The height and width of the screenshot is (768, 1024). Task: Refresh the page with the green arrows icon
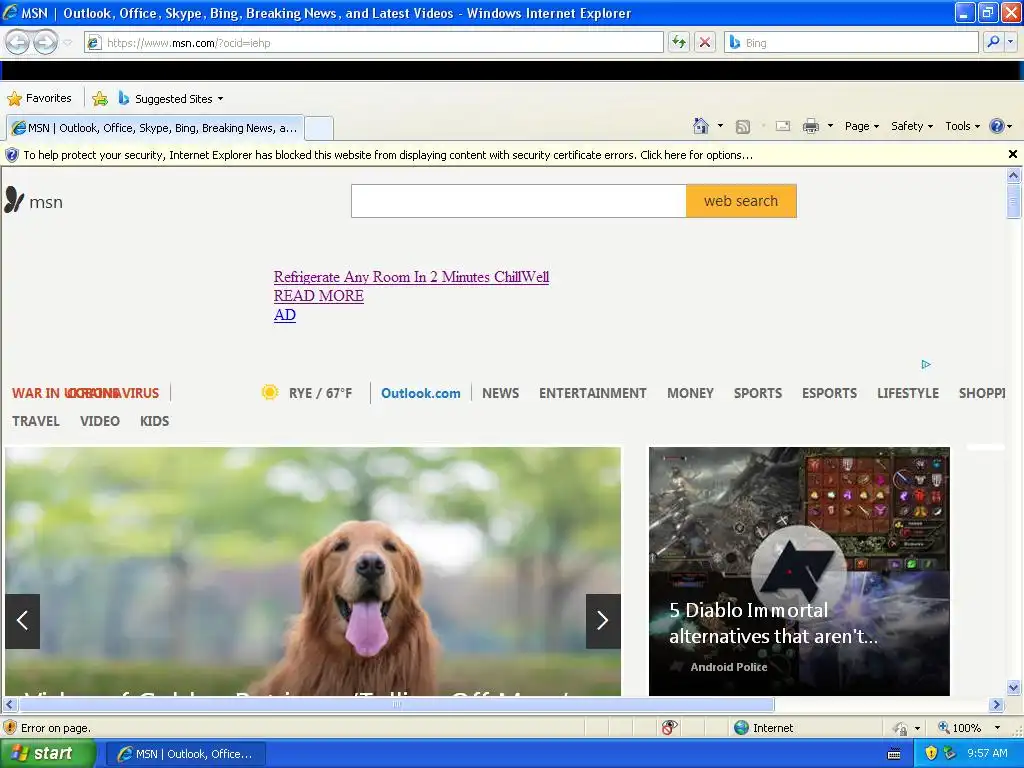coord(679,42)
